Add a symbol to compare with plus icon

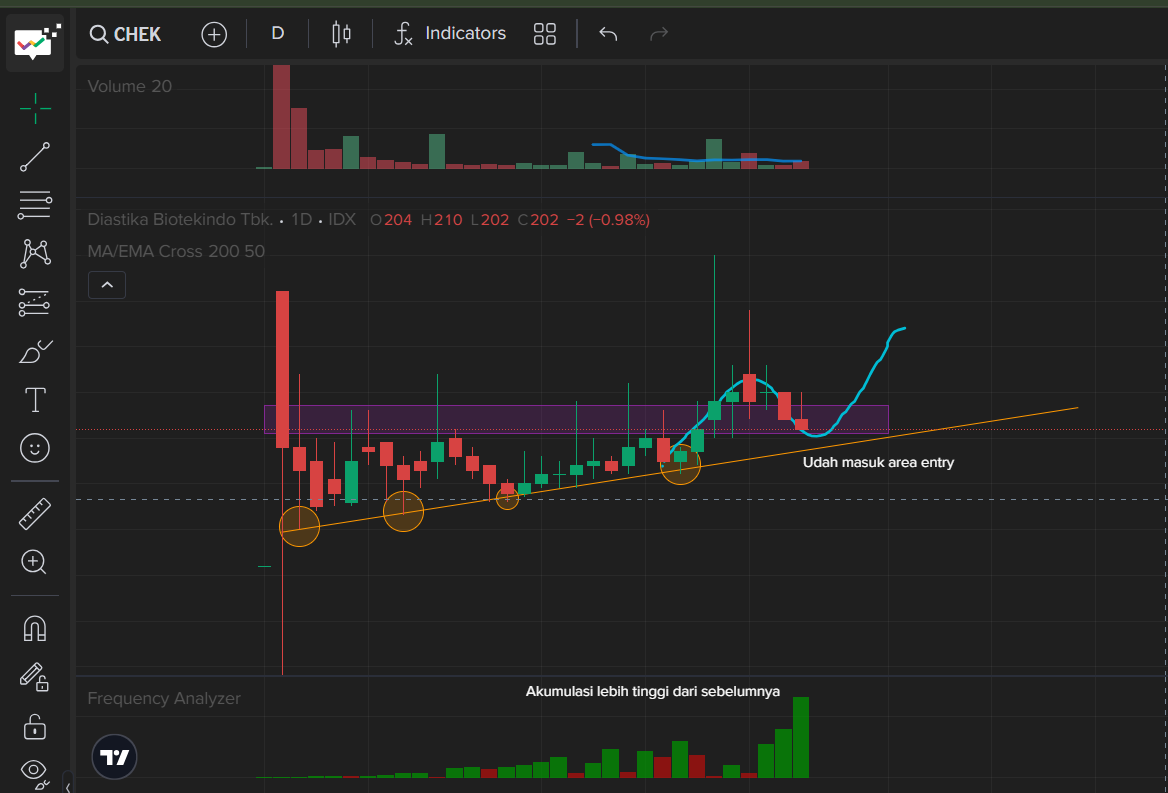[214, 34]
